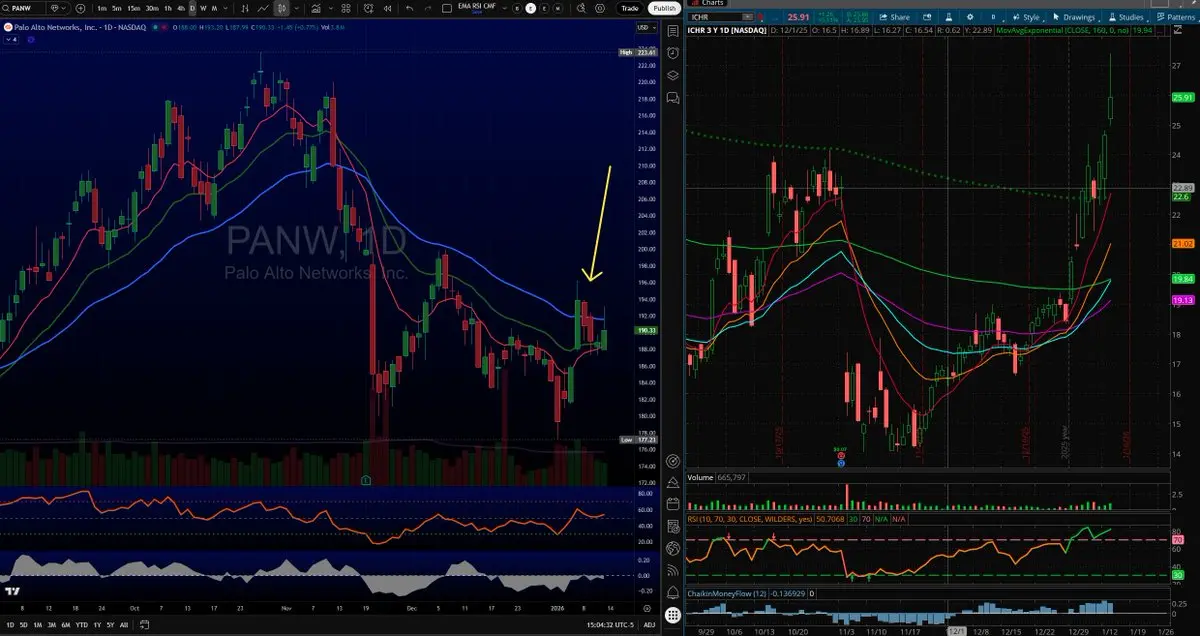Open the Studies menu
The width and height of the screenshot is (1200, 636).
(x=1126, y=17)
